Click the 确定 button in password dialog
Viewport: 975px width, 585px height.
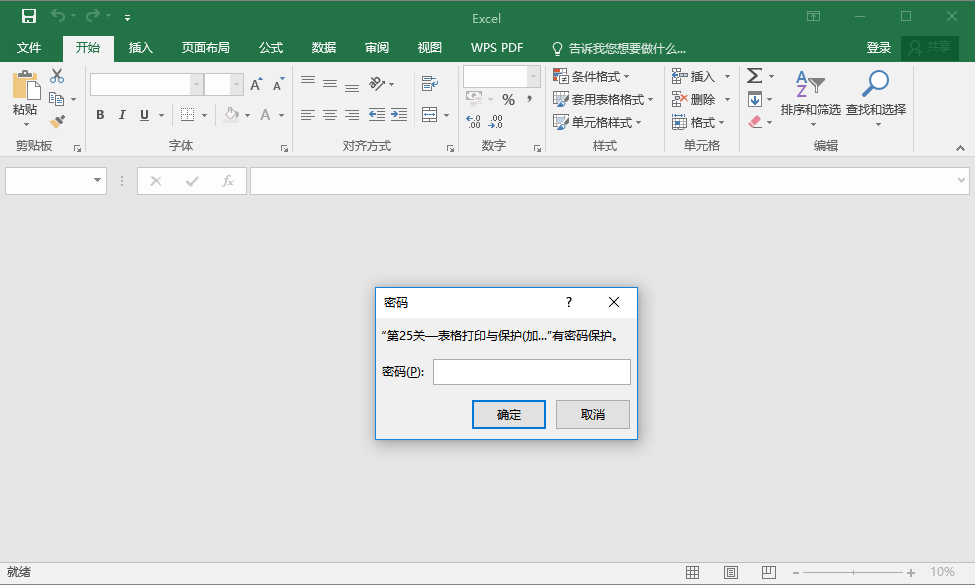pyautogui.click(x=509, y=415)
